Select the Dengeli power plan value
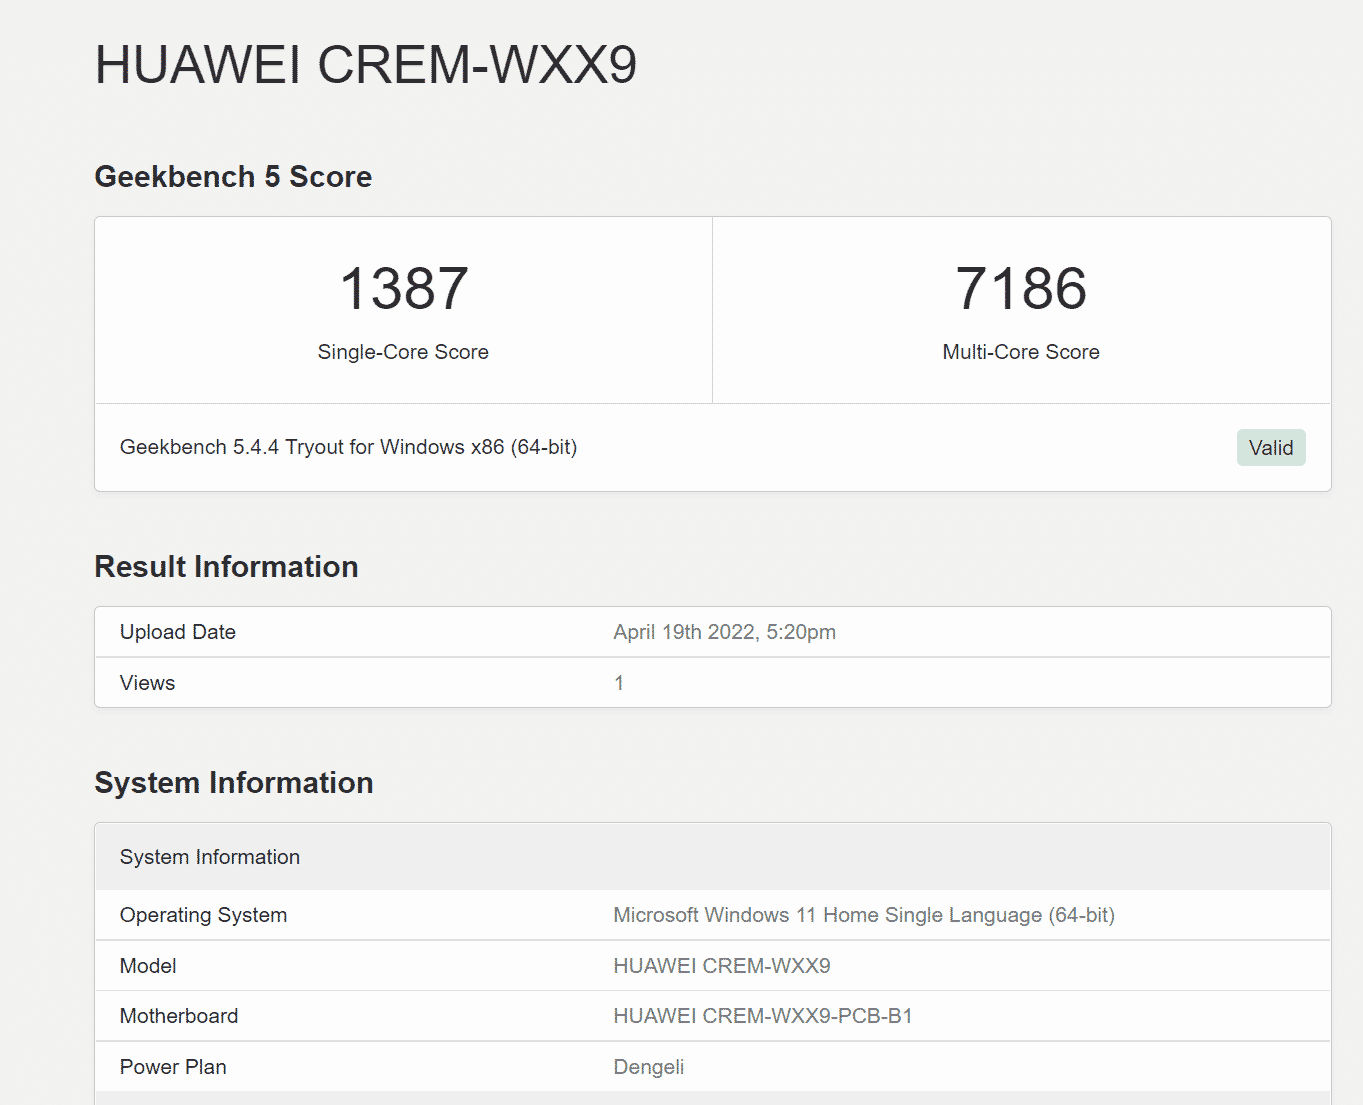The image size is (1363, 1105). click(x=648, y=1067)
